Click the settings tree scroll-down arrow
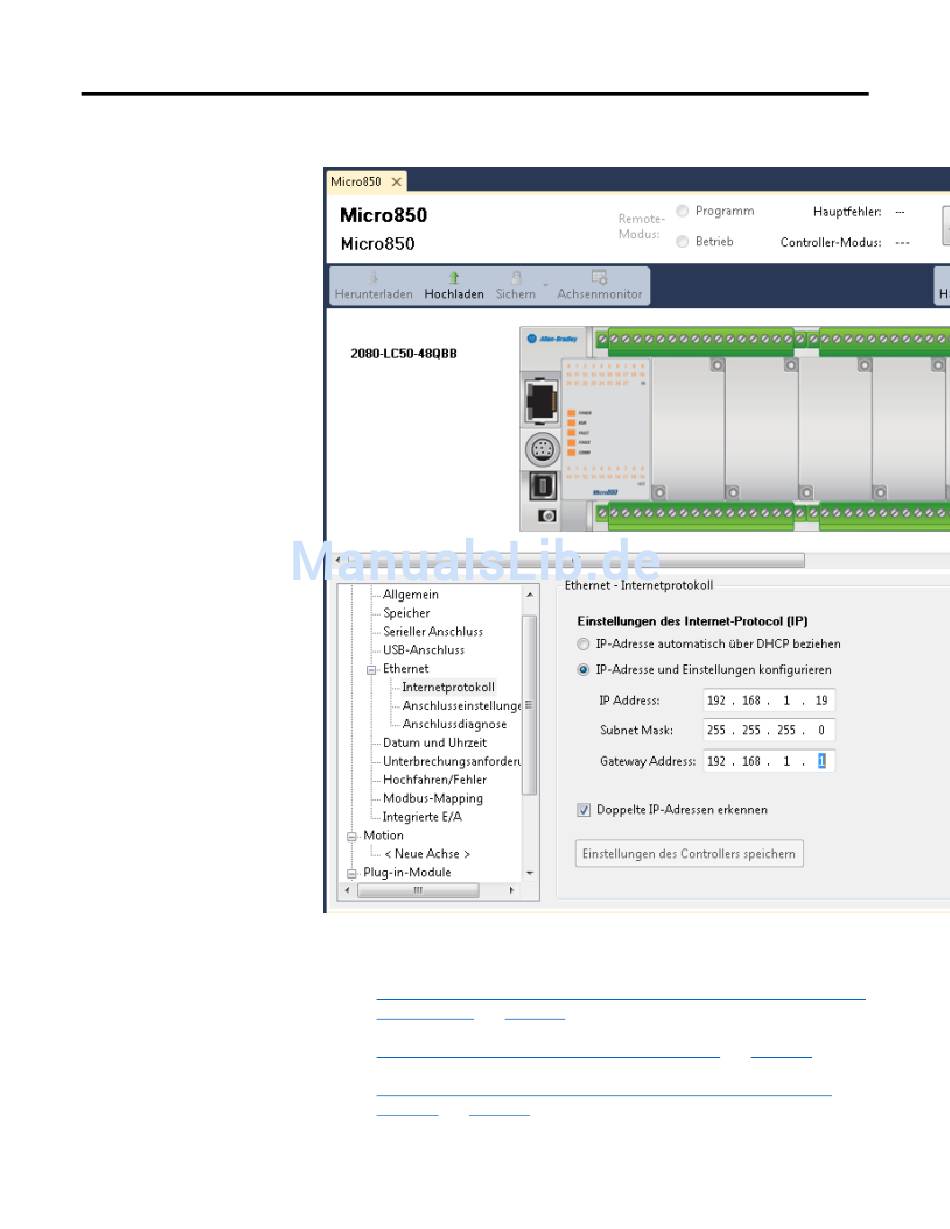The image size is (950, 1229). [530, 873]
